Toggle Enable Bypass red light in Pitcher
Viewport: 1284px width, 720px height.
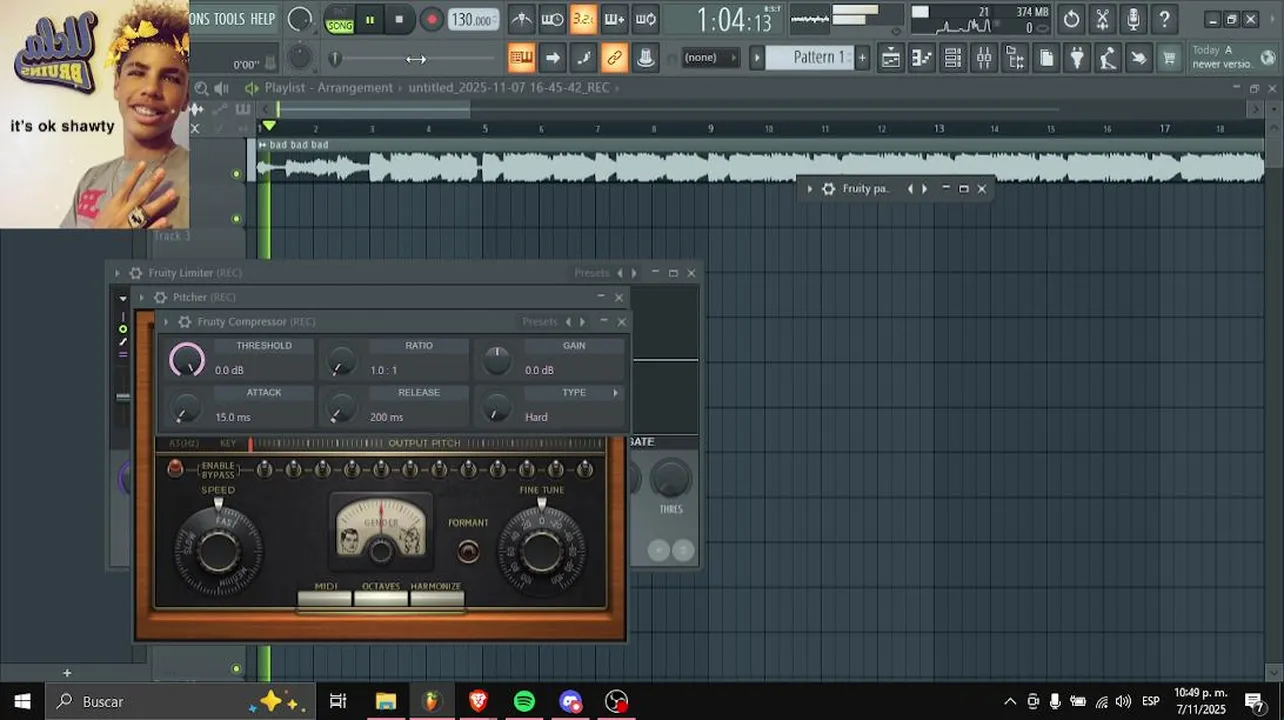(175, 469)
